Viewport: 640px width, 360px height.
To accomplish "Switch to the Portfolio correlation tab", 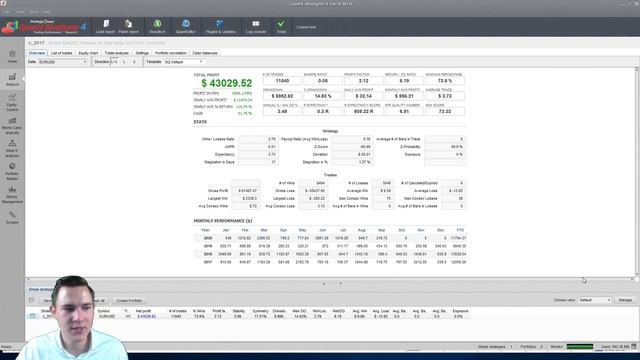I will click(x=171, y=53).
